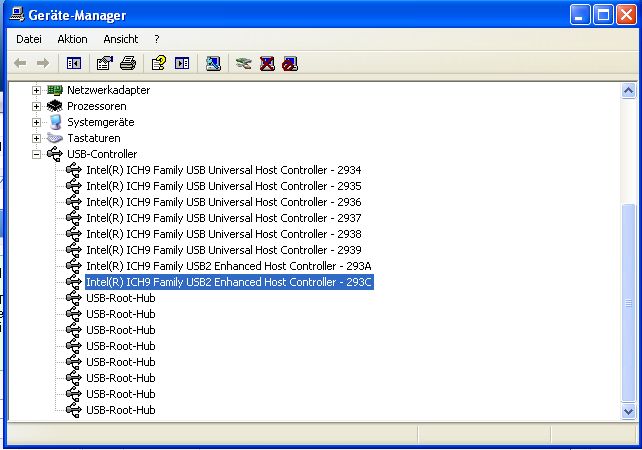
Task: Click the scrollbar up arrow
Action: (x=628, y=90)
